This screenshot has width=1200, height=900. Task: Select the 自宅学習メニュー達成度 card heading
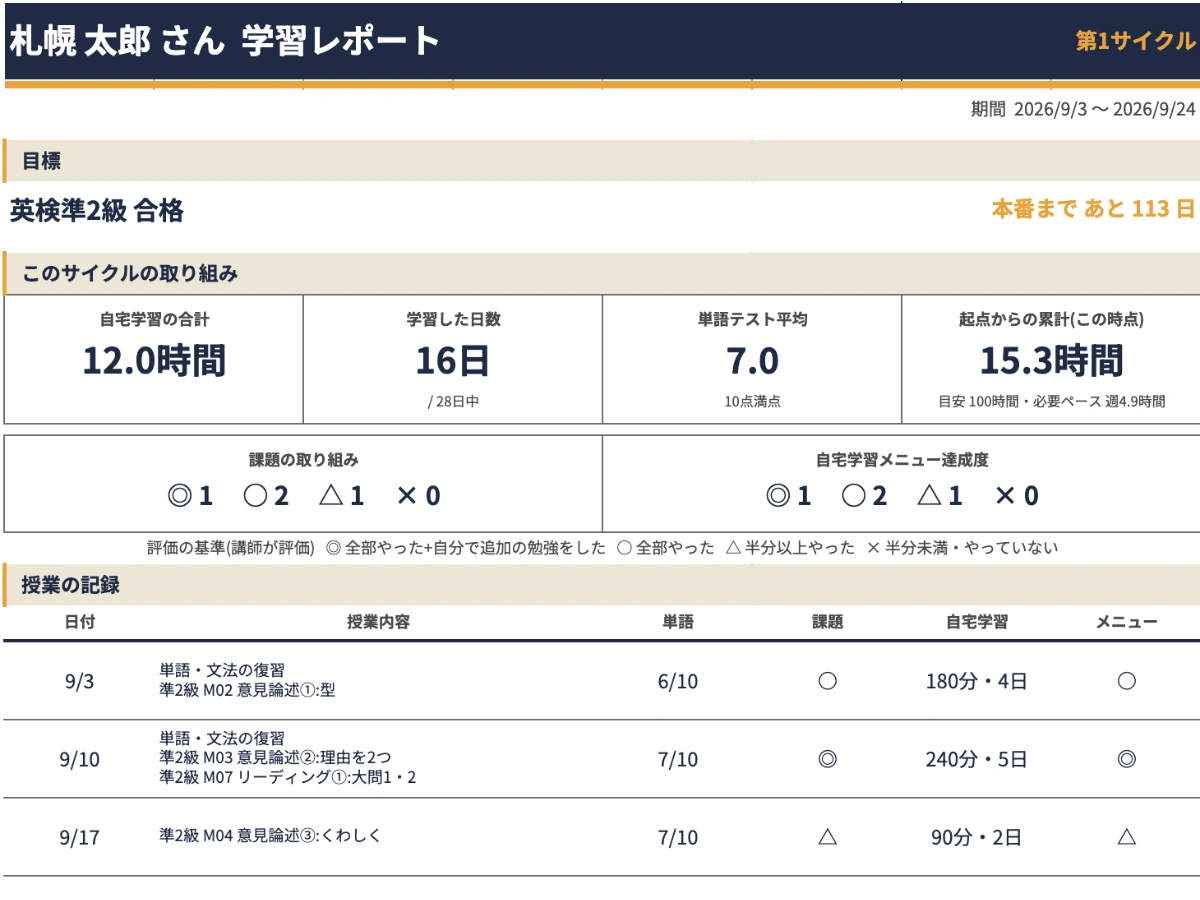[x=902, y=460]
